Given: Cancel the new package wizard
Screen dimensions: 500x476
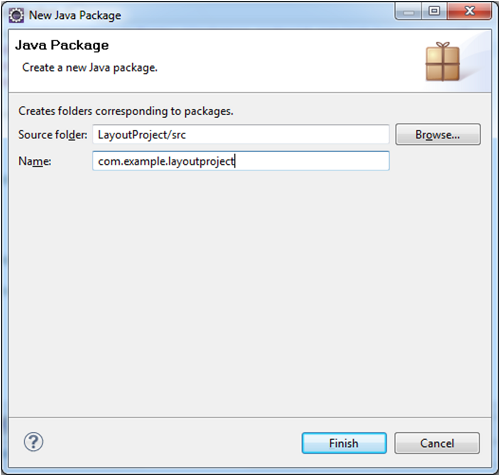Looking at the screenshot, I should [437, 443].
